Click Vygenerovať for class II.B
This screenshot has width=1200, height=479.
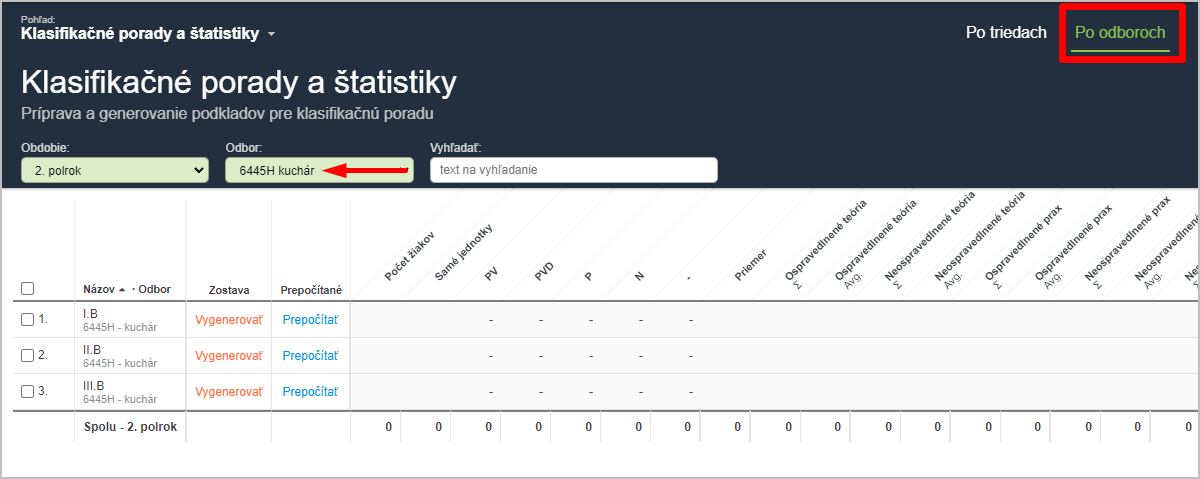(228, 355)
